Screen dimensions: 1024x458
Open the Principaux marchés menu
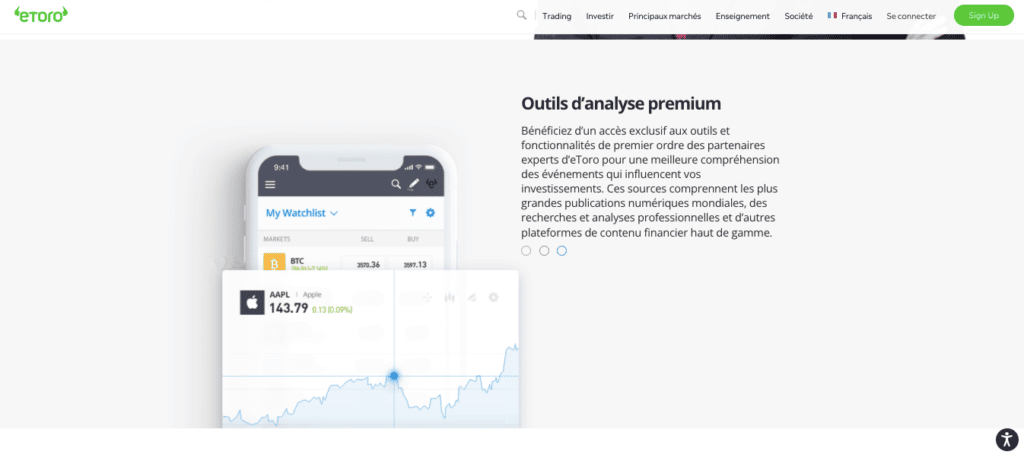(x=664, y=16)
